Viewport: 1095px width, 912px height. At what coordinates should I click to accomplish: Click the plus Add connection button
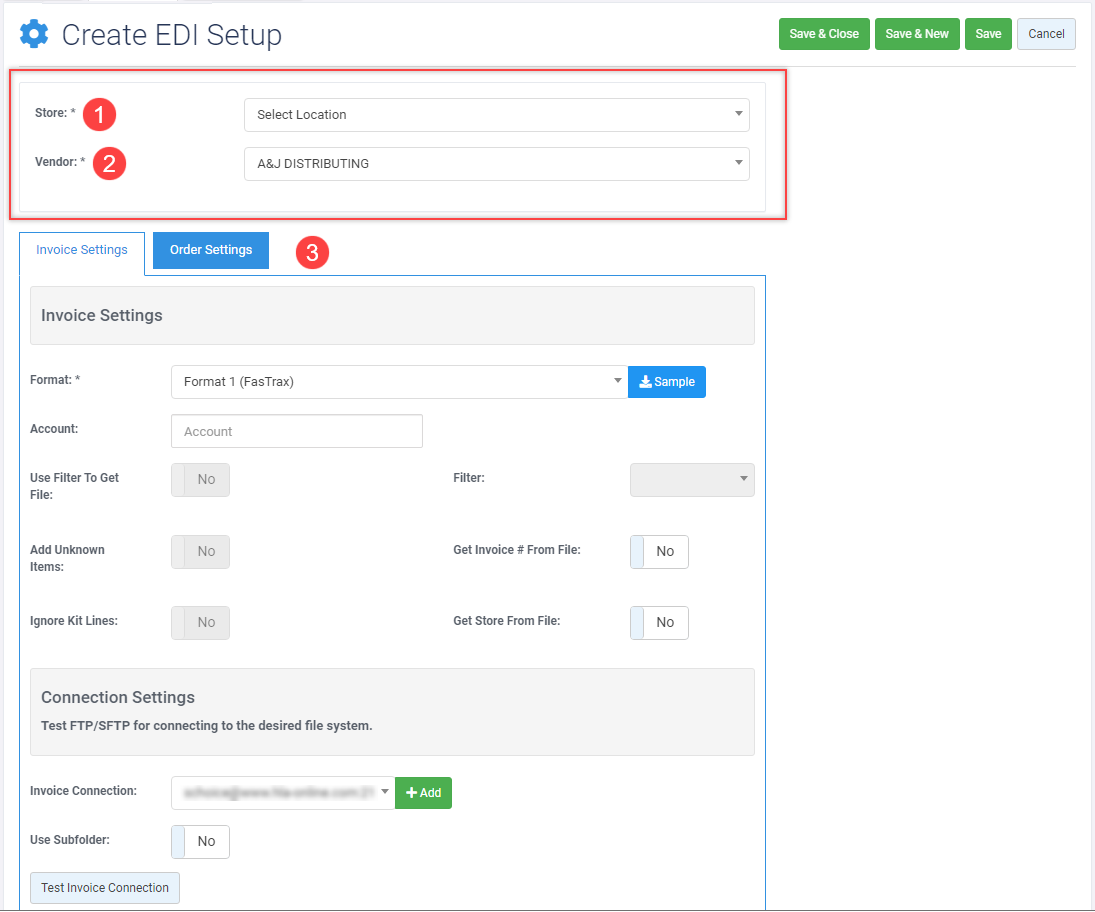tap(423, 793)
